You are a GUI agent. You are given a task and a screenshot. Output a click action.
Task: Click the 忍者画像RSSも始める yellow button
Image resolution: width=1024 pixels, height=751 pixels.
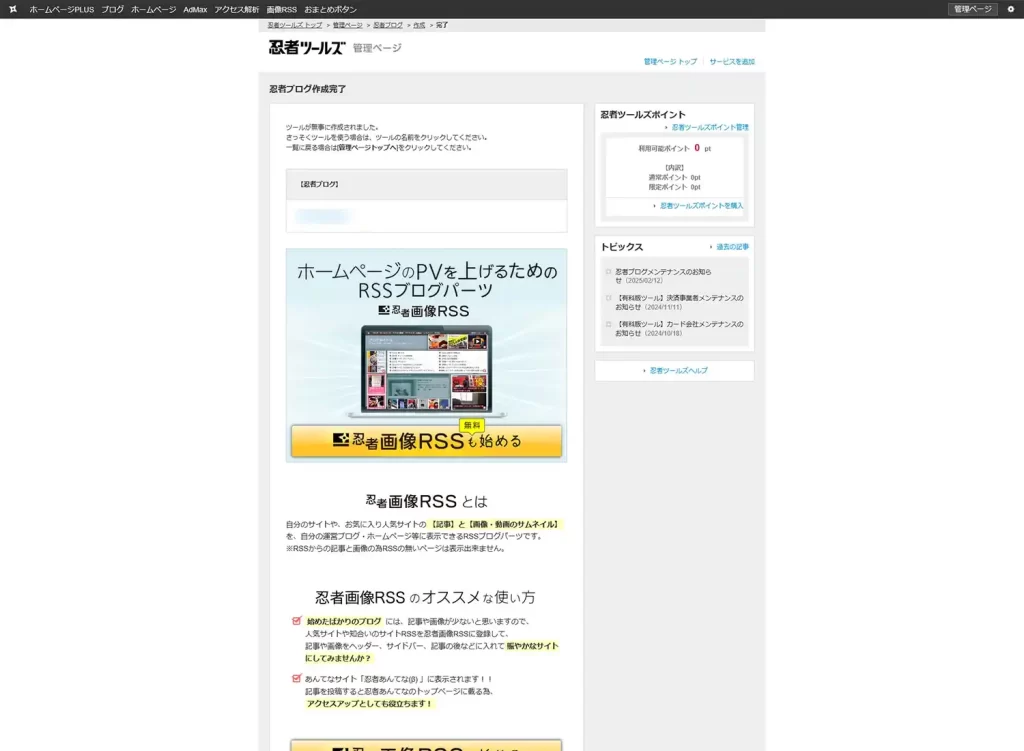coord(426,441)
